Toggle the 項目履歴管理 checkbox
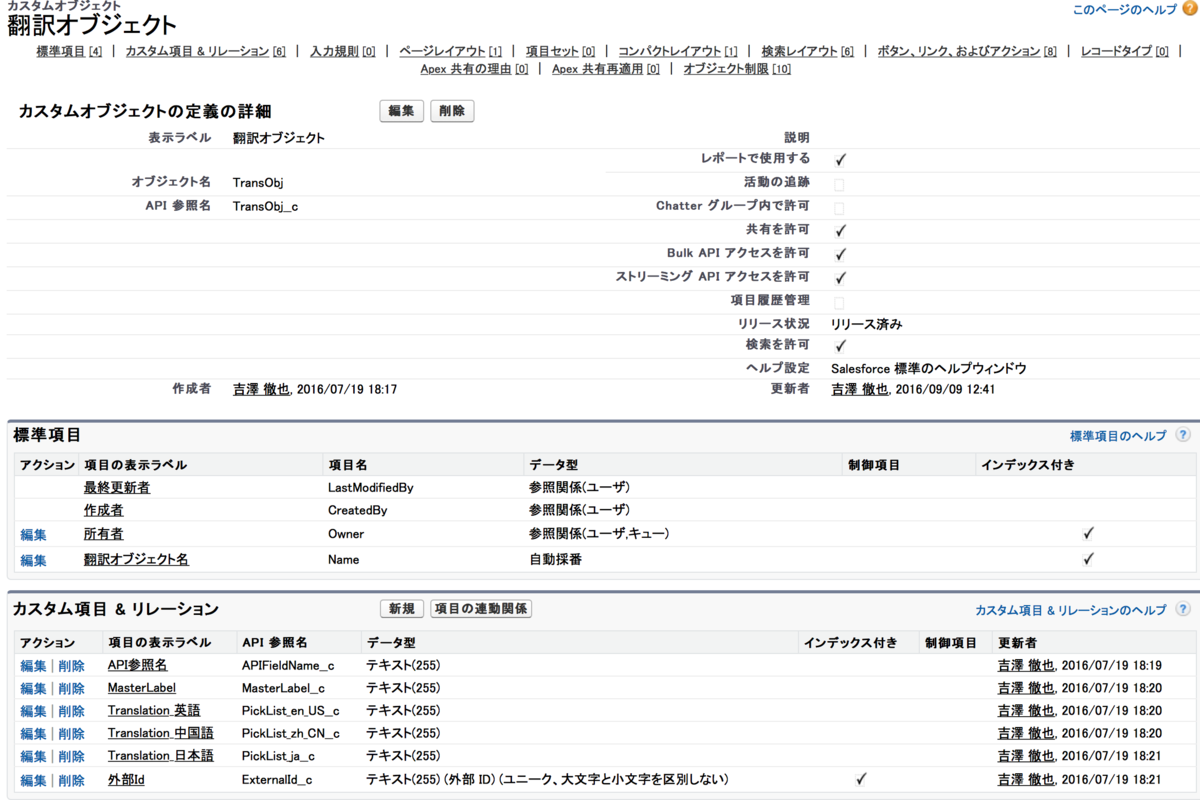Viewport: 1200px width, 800px height. tap(839, 302)
